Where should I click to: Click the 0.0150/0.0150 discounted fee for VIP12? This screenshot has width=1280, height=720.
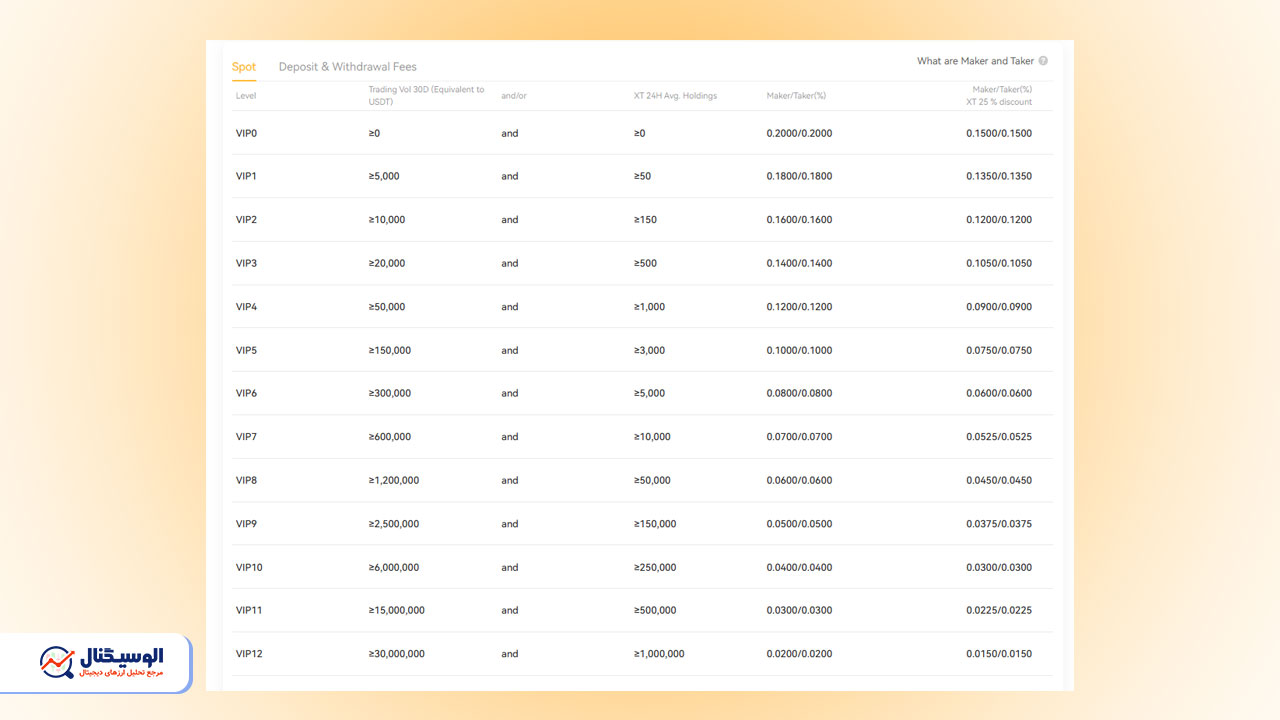click(x=999, y=654)
